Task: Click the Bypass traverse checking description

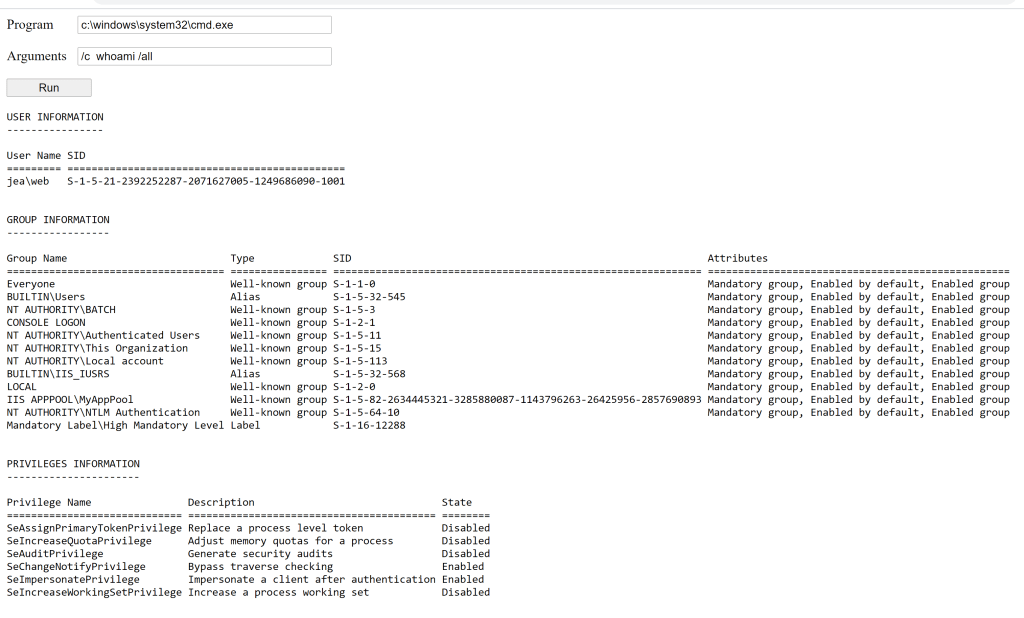Action: (260, 567)
